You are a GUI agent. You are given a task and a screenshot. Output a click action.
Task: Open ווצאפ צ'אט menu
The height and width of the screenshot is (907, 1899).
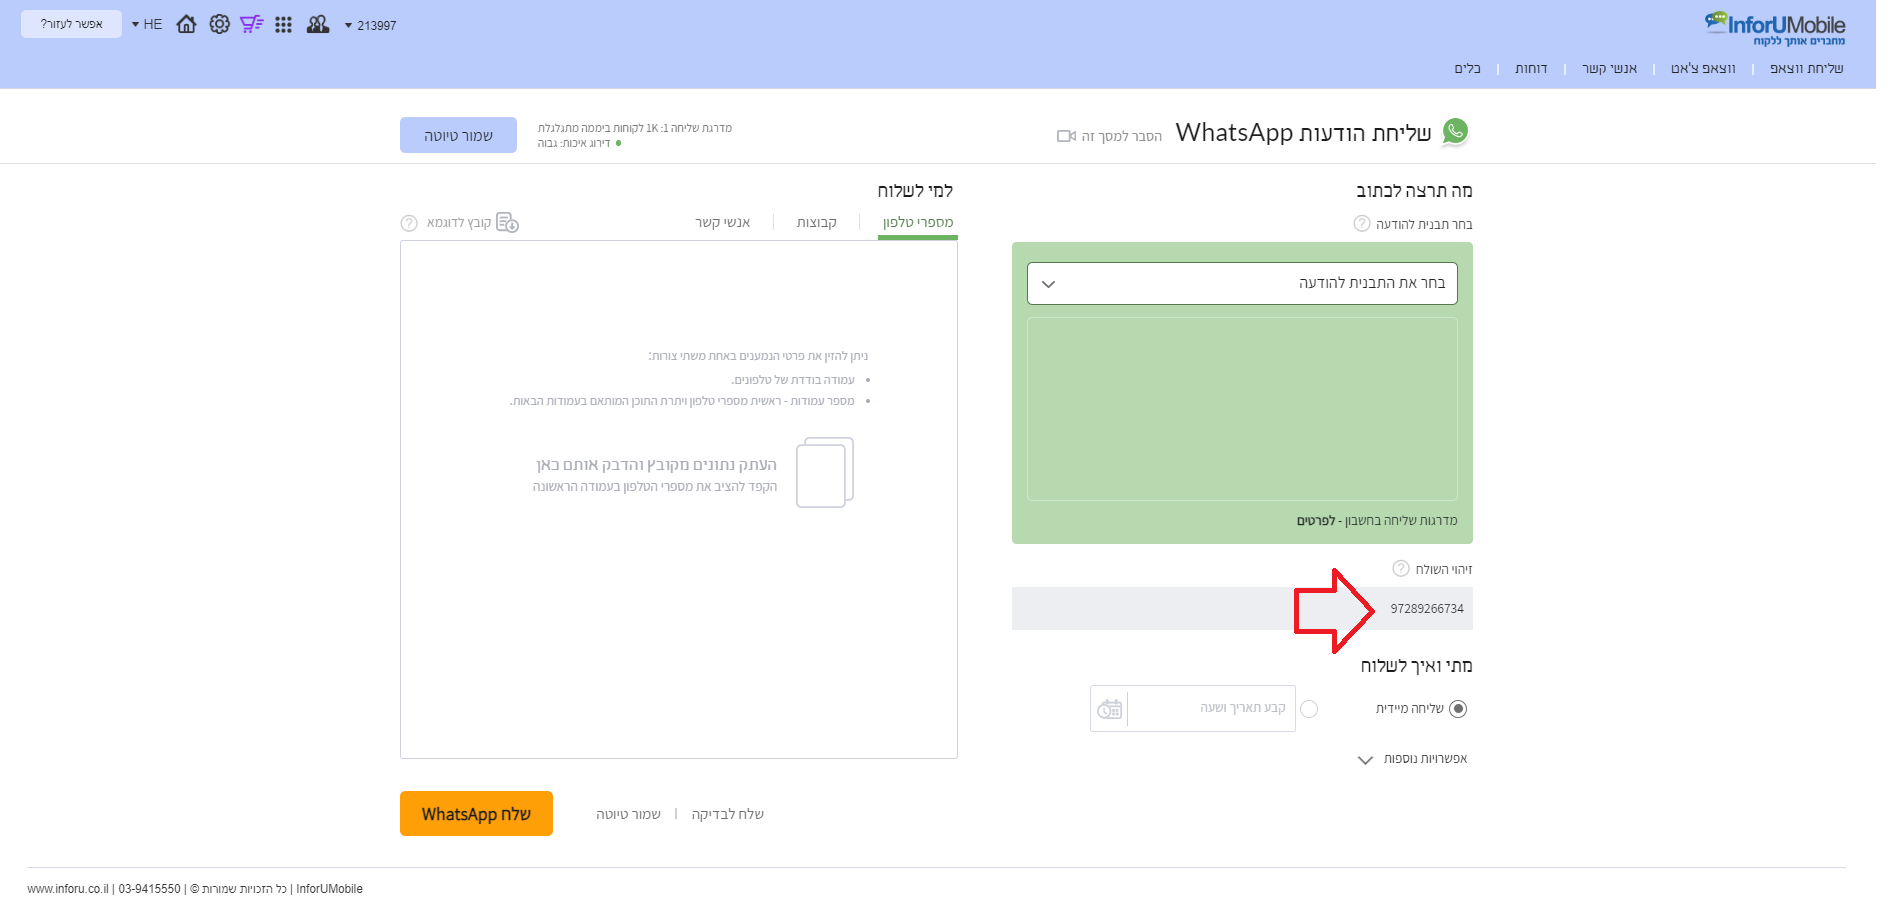point(1703,68)
